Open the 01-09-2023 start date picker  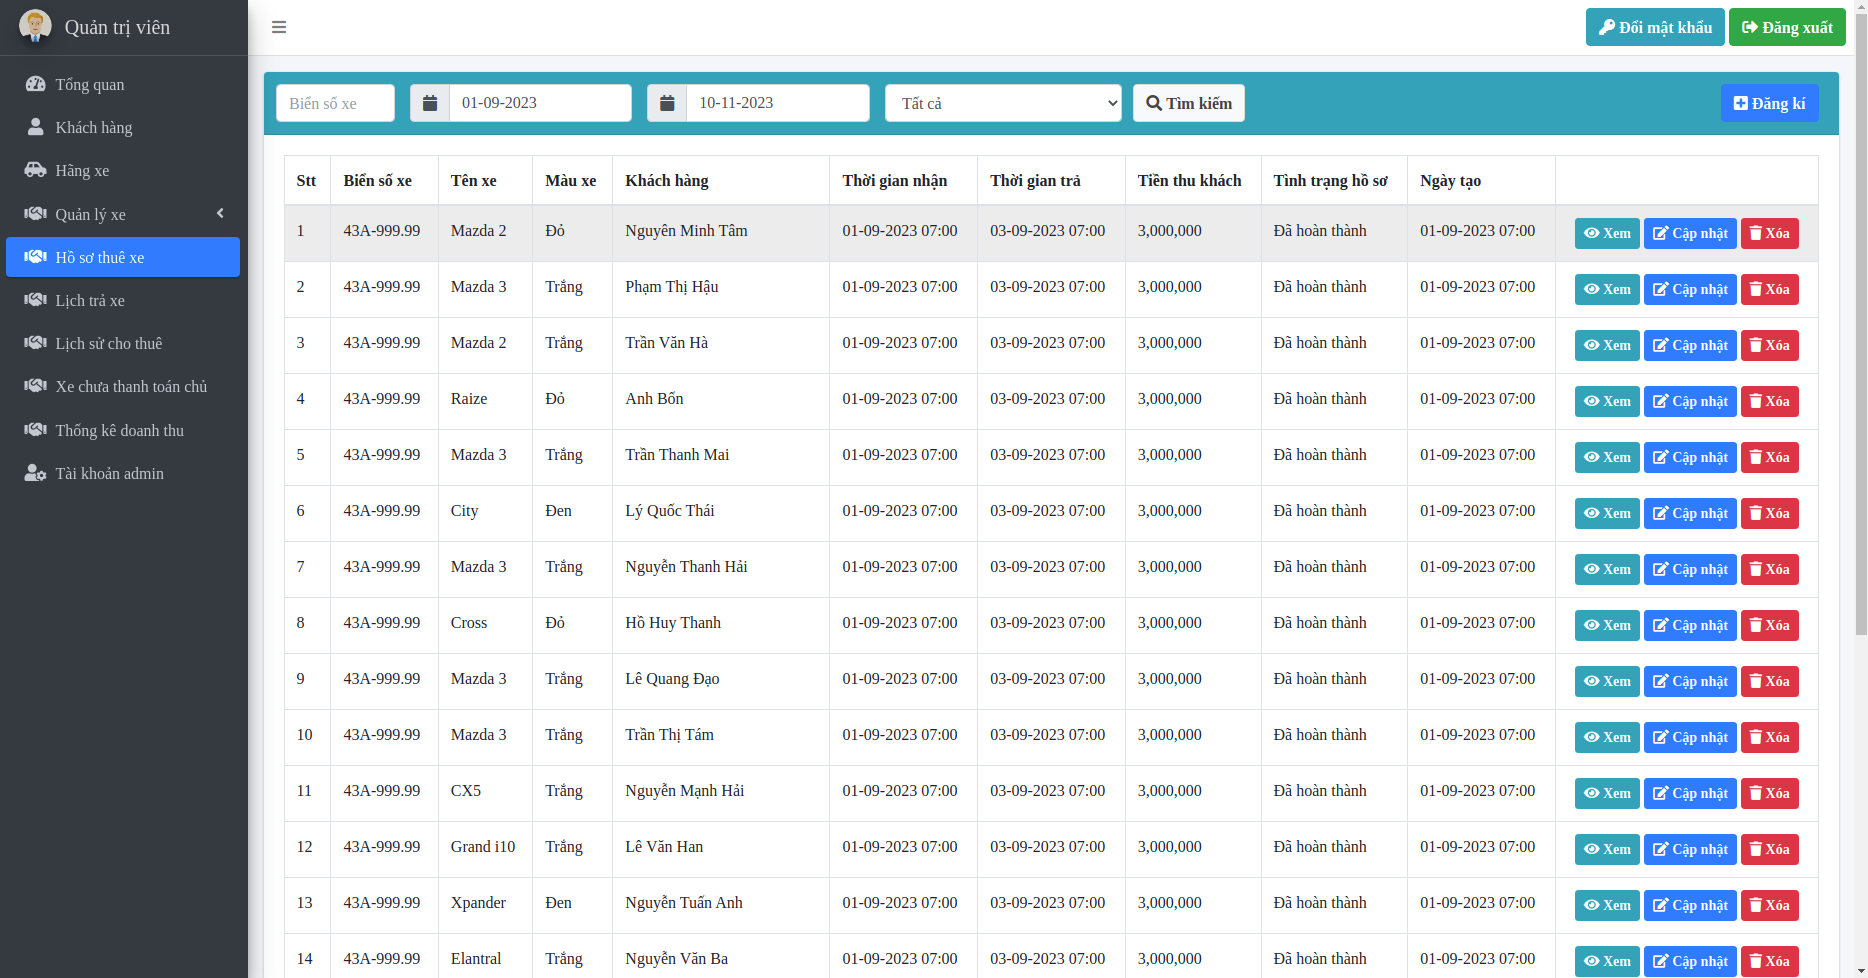tap(540, 103)
